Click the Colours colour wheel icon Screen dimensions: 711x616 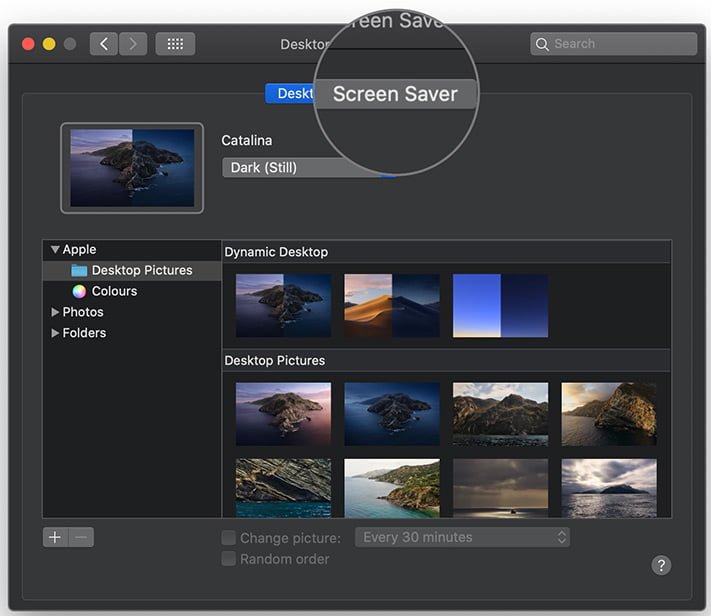click(79, 291)
